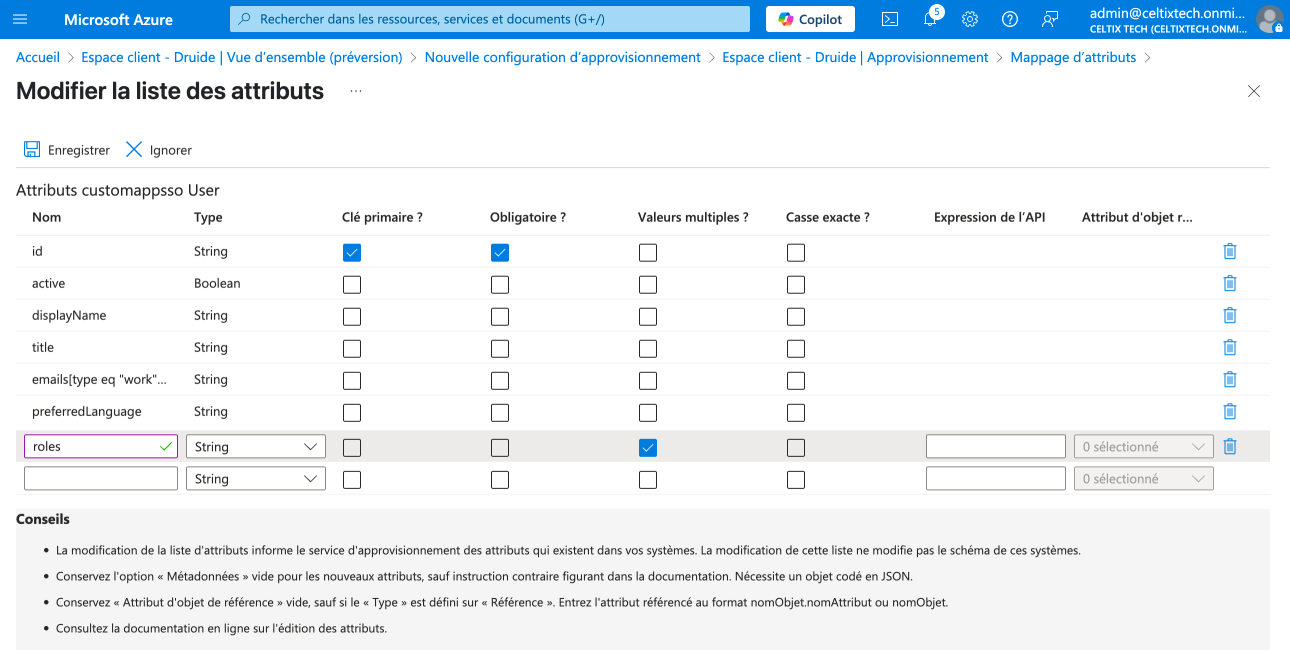The height and width of the screenshot is (650, 1290).
Task: Open the Azure portal hamburger menu
Action: click(x=20, y=20)
